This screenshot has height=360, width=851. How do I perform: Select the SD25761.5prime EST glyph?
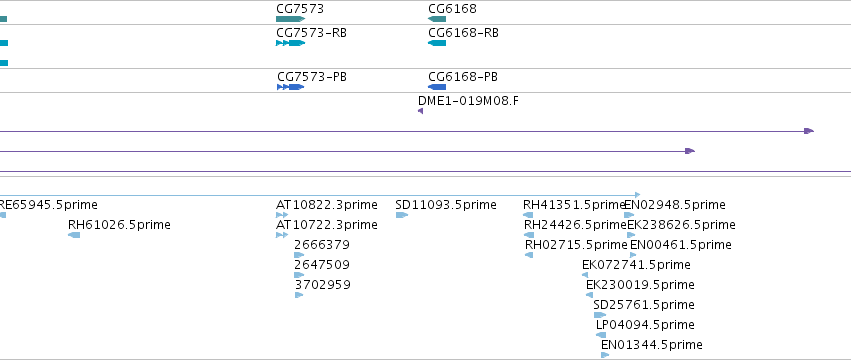(600, 315)
